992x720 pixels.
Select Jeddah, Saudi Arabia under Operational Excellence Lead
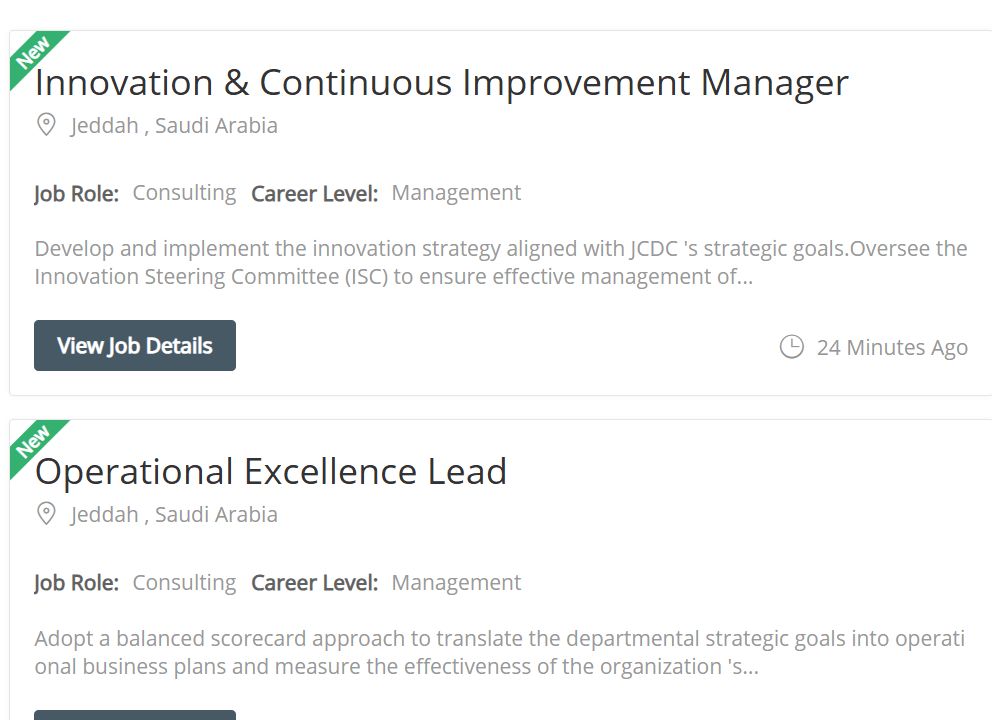click(174, 515)
